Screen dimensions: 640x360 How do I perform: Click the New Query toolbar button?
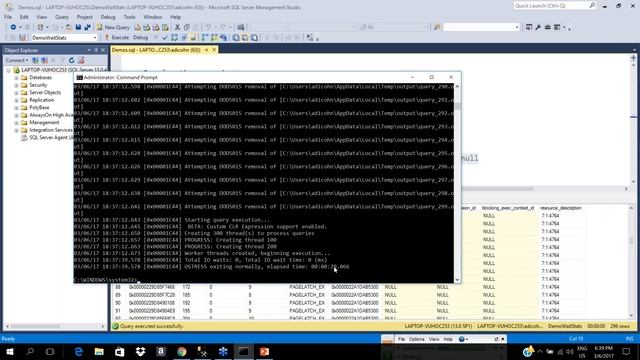113,27
